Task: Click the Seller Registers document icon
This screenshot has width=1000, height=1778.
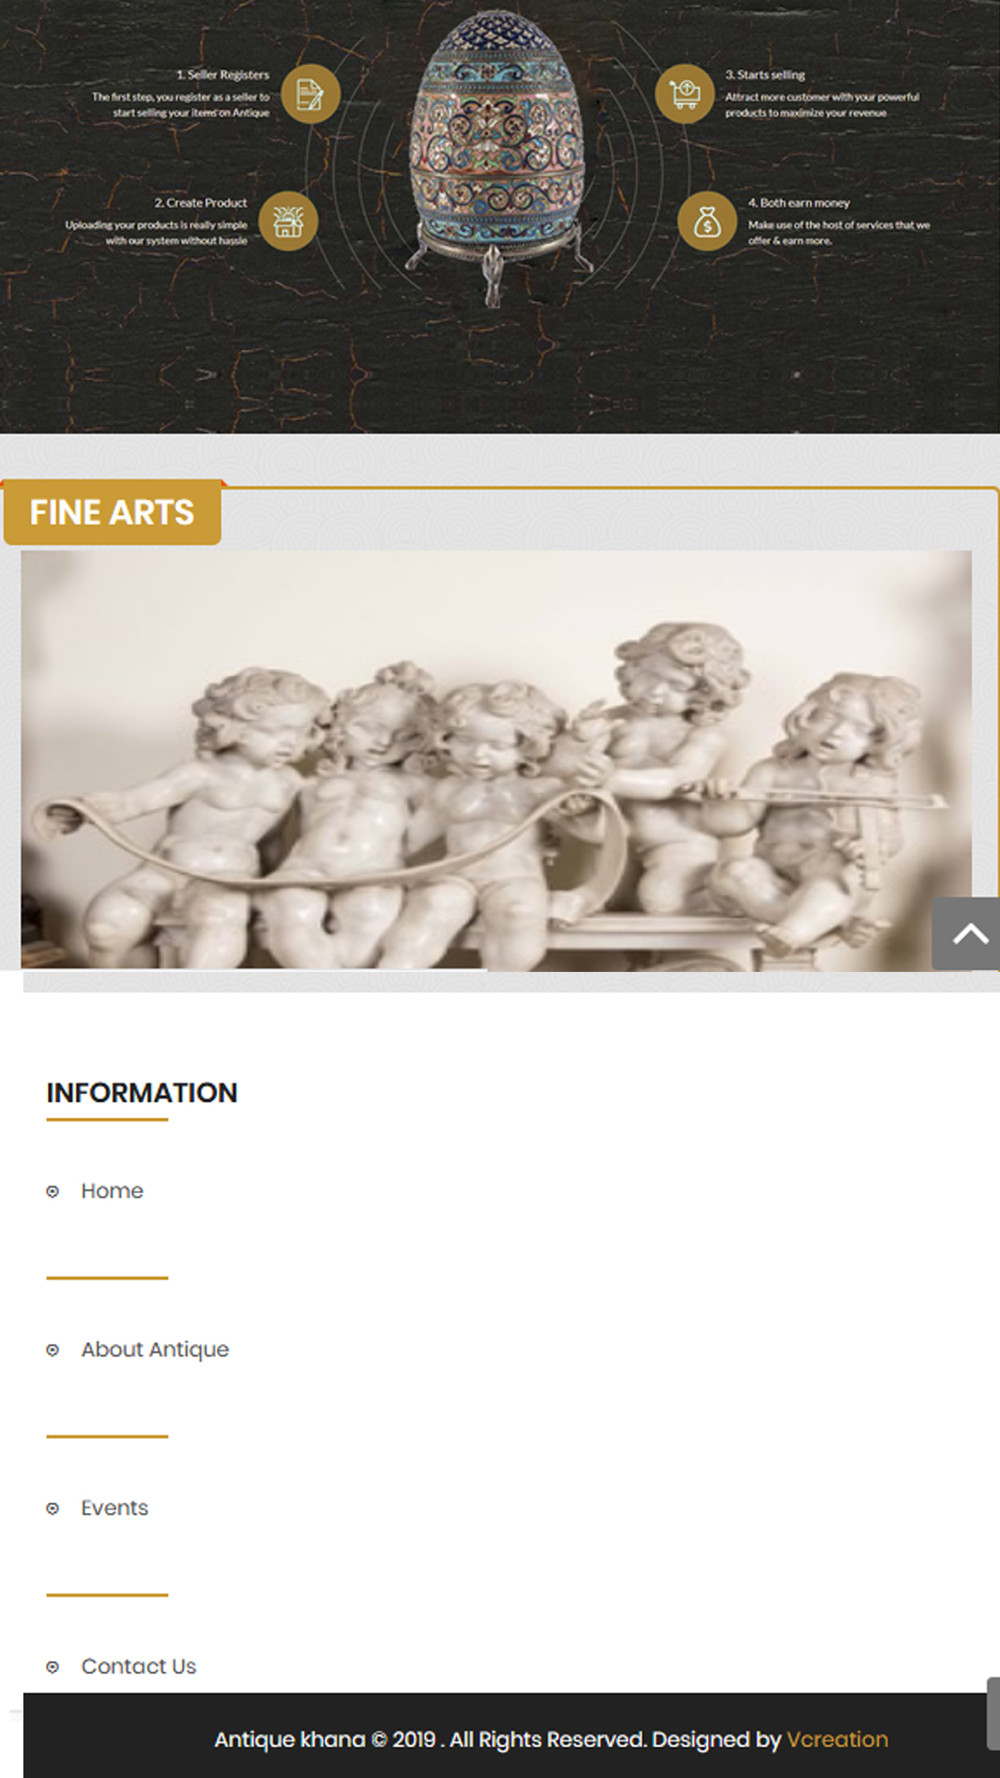Action: coord(310,94)
